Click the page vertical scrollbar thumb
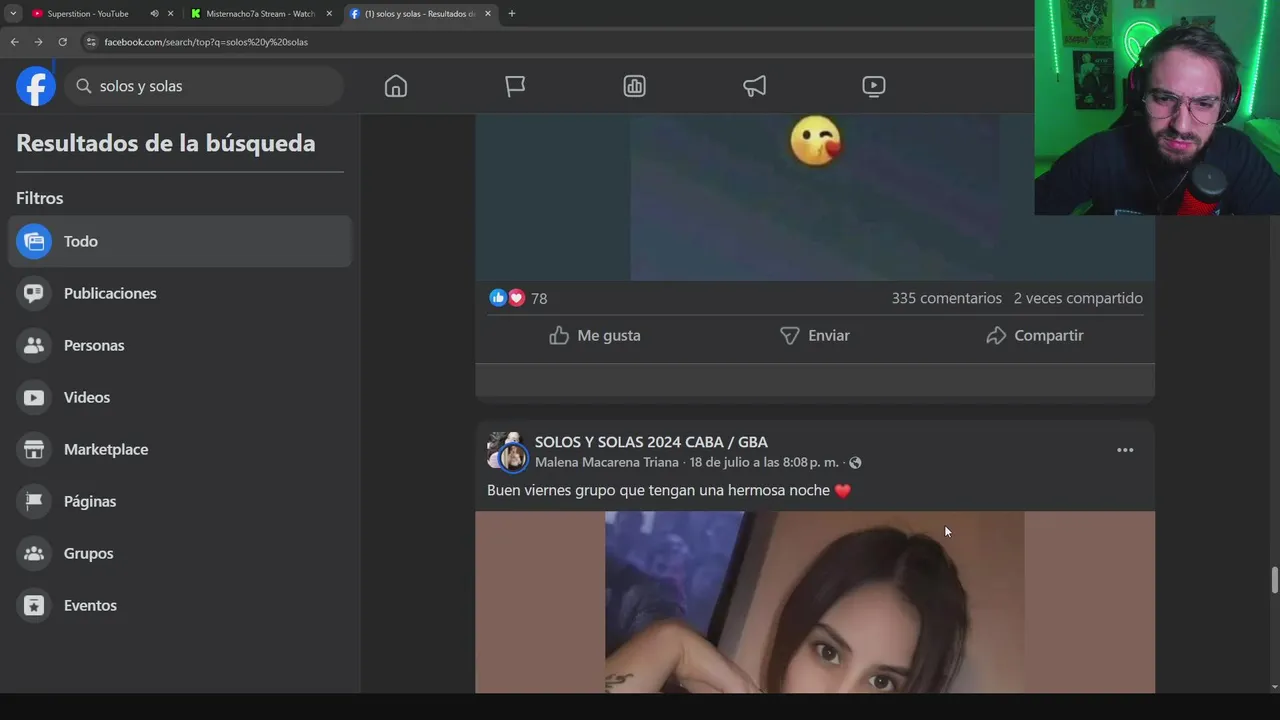1280x720 pixels. pos(1274,580)
